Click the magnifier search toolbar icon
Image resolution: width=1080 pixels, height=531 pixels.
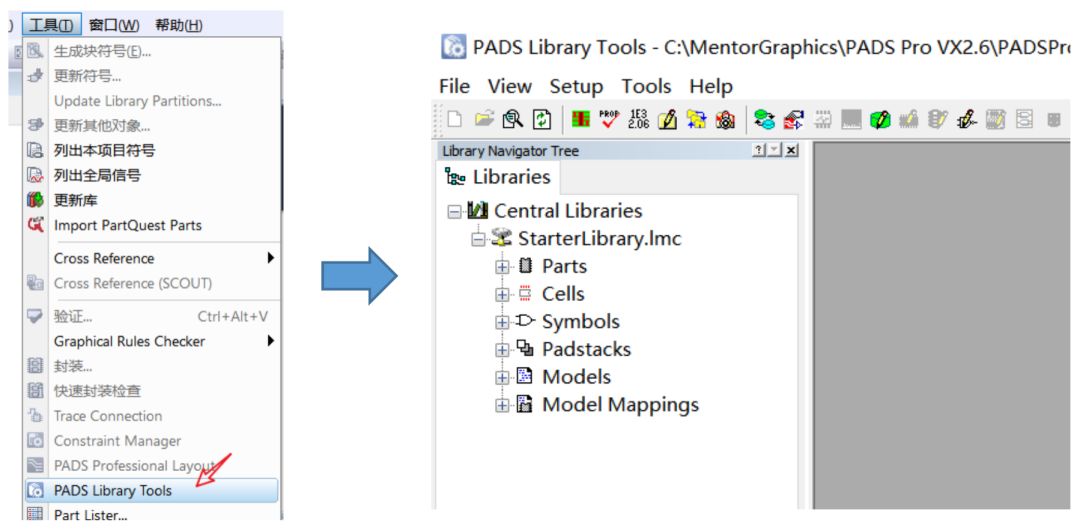(x=512, y=120)
